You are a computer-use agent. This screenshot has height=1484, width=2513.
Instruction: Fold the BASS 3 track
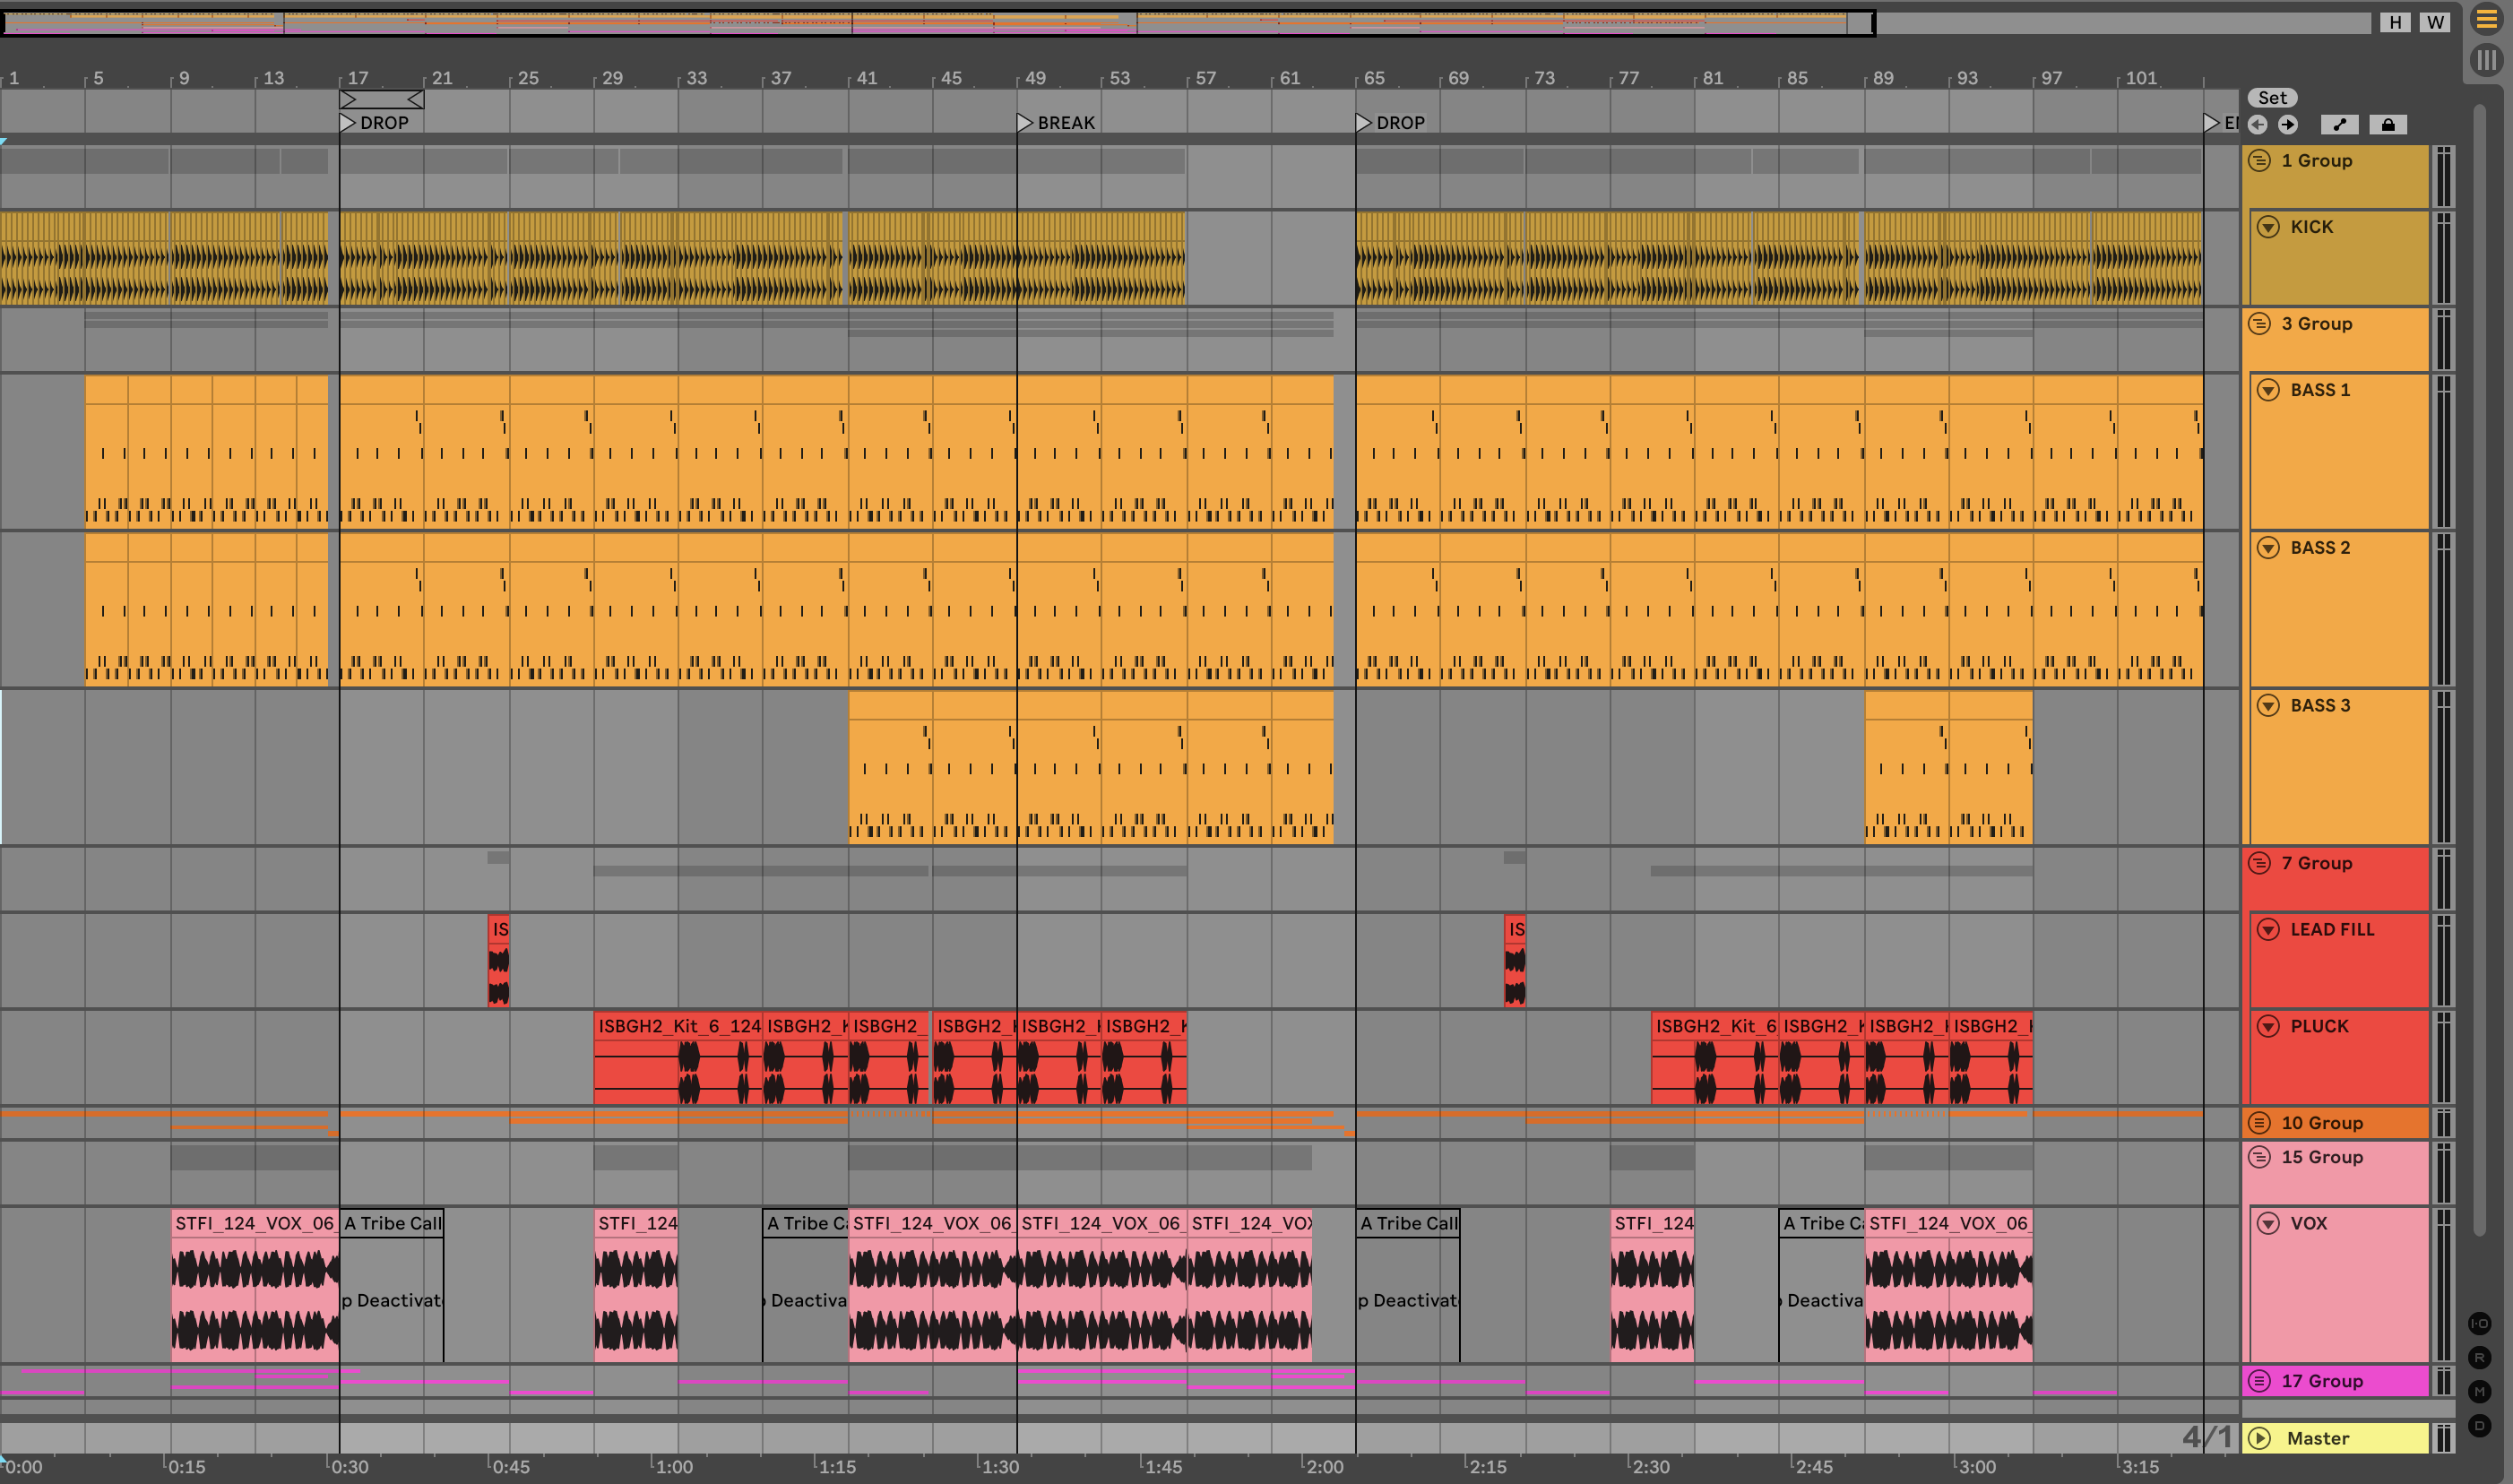[2268, 705]
